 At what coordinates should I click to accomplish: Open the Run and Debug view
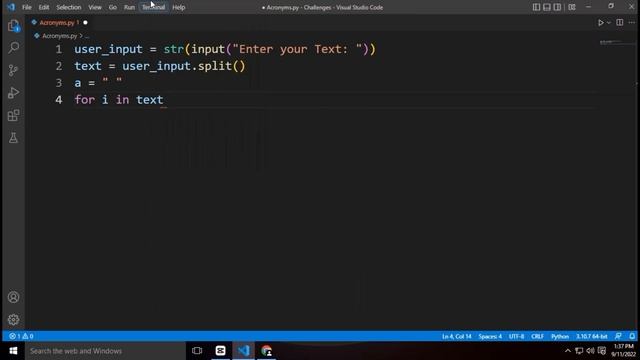click(13, 93)
